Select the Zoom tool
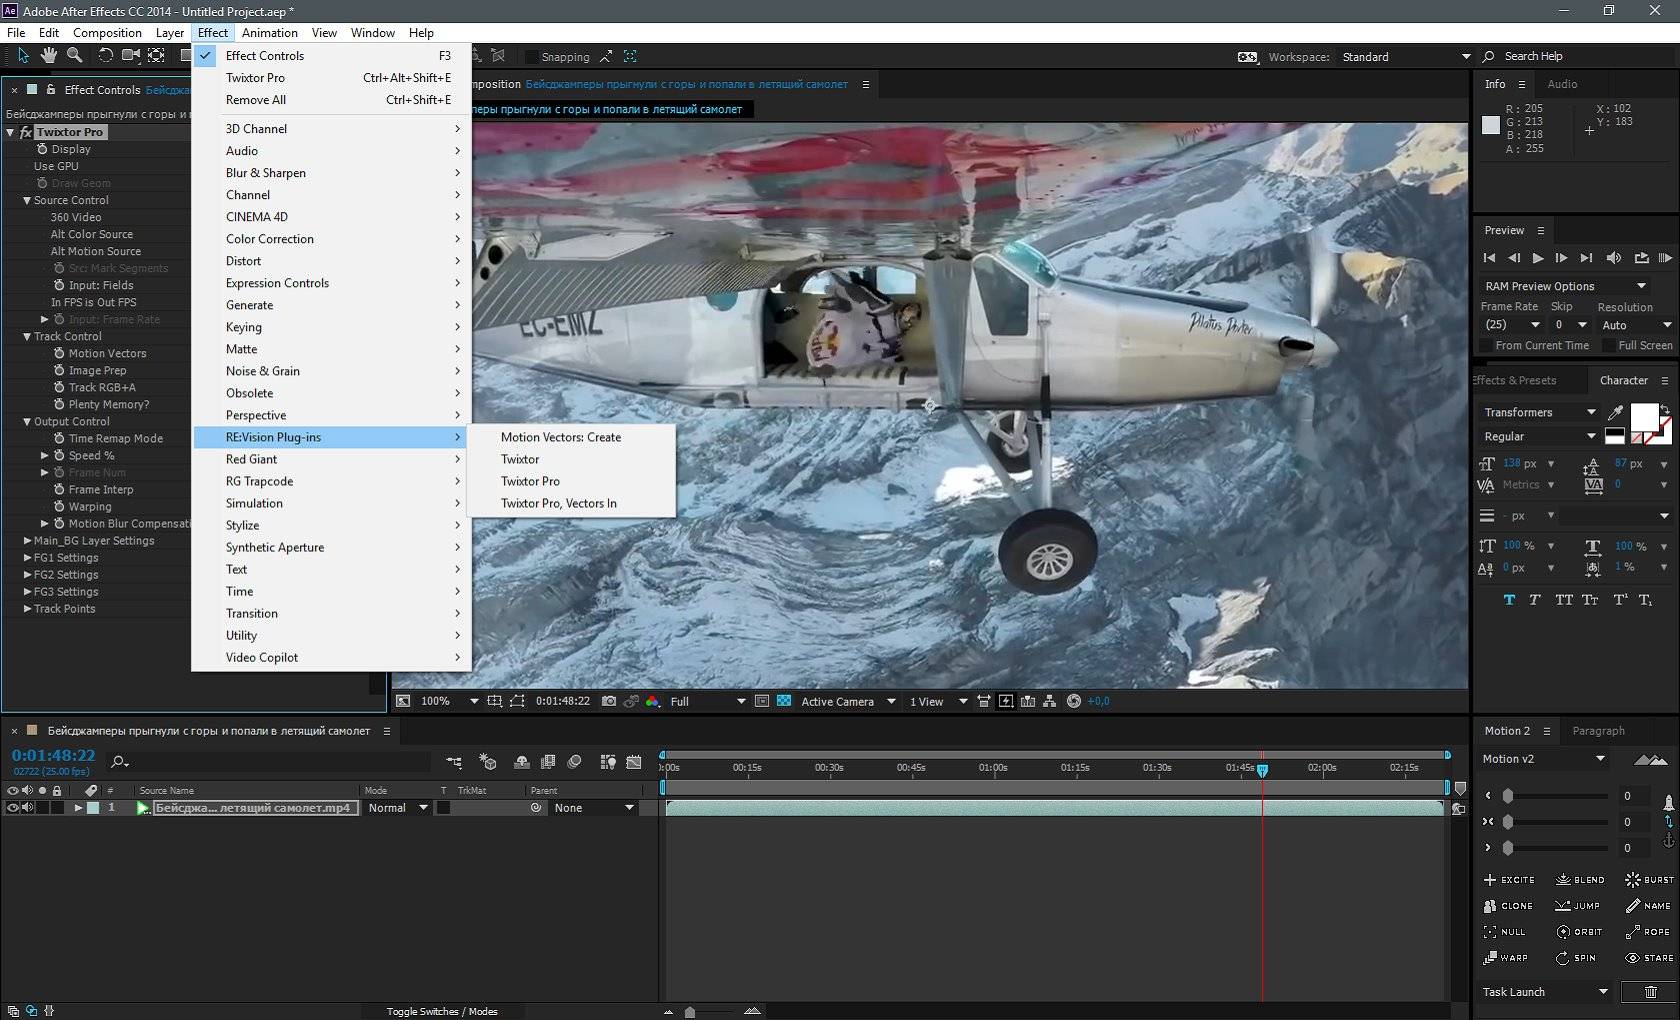The image size is (1680, 1020). [x=74, y=56]
